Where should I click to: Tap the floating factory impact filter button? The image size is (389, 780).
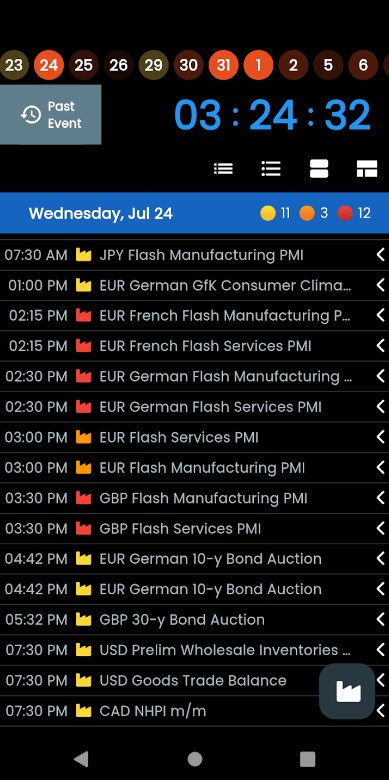pyautogui.click(x=347, y=691)
